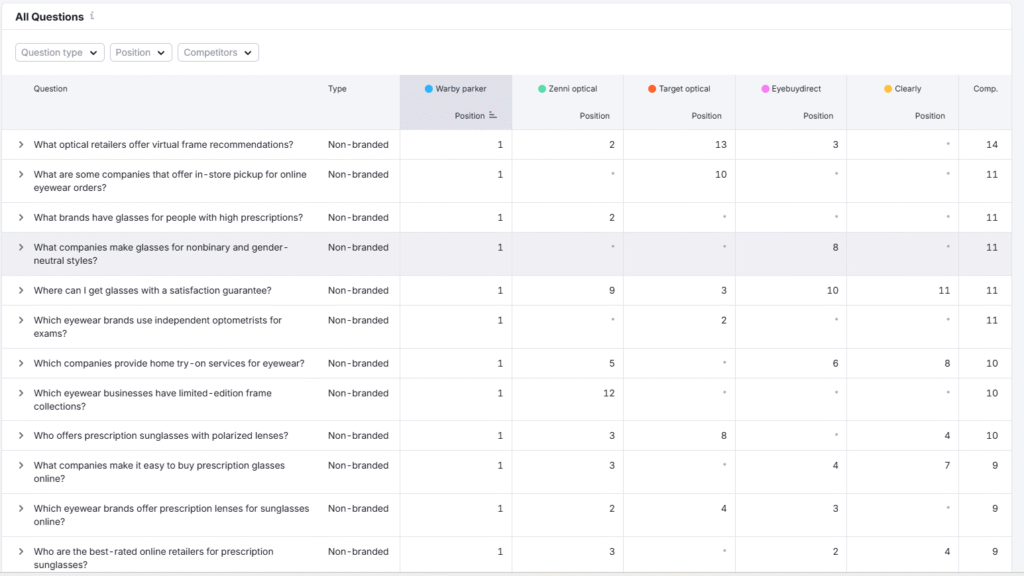The height and width of the screenshot is (576, 1024).
Task: Click the Type column header
Action: pos(337,89)
